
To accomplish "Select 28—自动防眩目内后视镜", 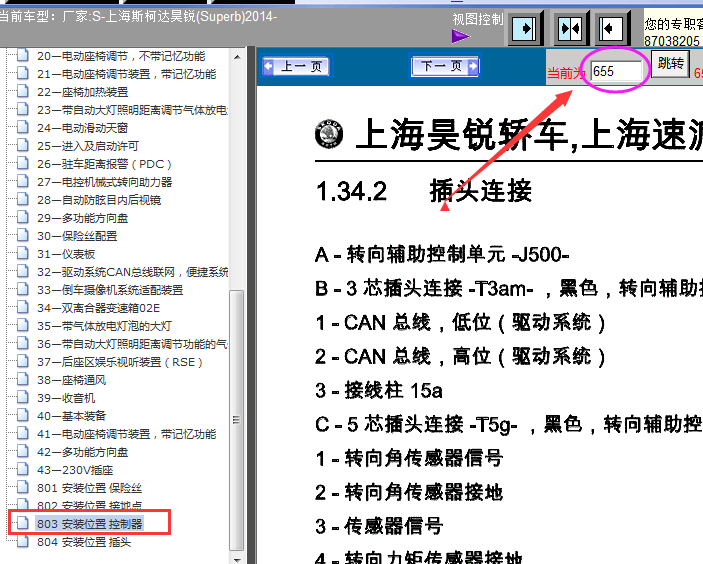I will tap(99, 200).
